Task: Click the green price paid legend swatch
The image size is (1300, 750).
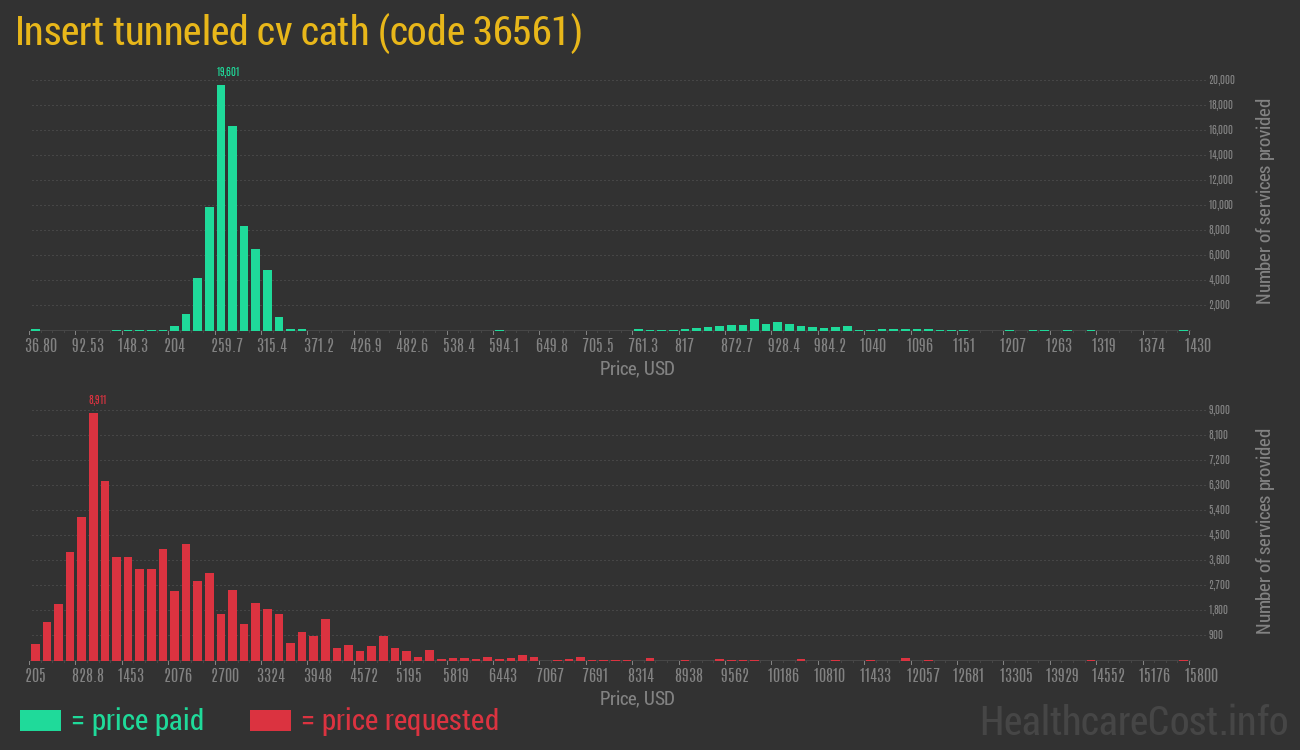Action: point(40,720)
